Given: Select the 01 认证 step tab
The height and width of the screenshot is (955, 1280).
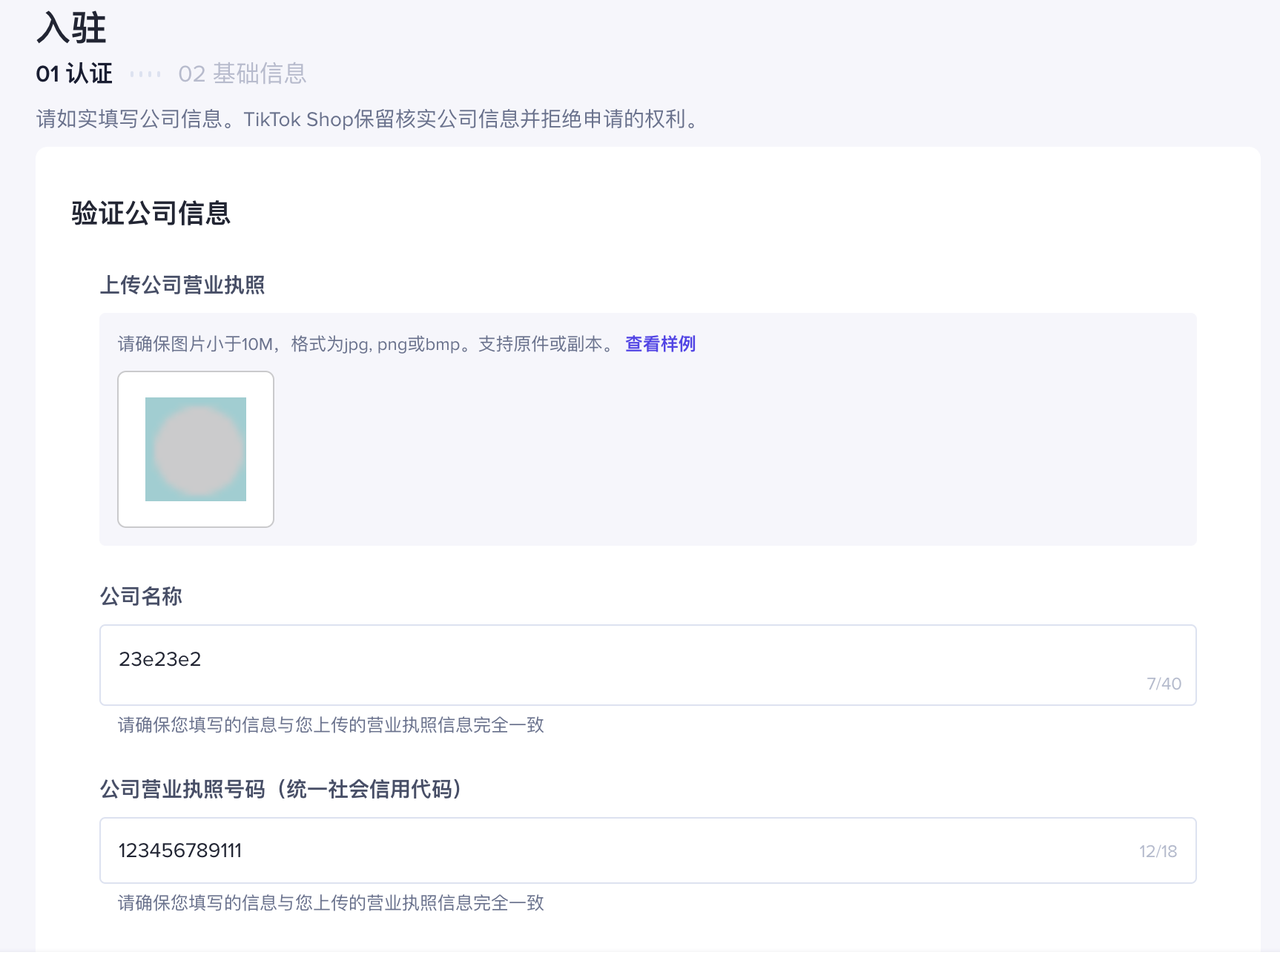Looking at the screenshot, I should click(73, 73).
